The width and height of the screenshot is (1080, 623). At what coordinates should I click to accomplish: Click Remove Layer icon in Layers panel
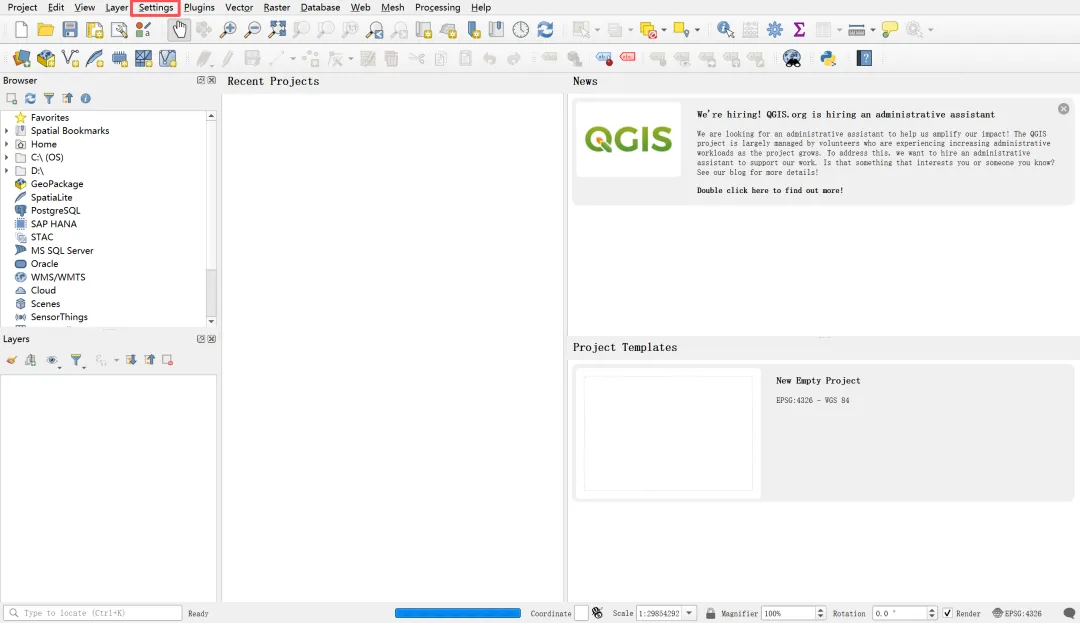[167, 360]
